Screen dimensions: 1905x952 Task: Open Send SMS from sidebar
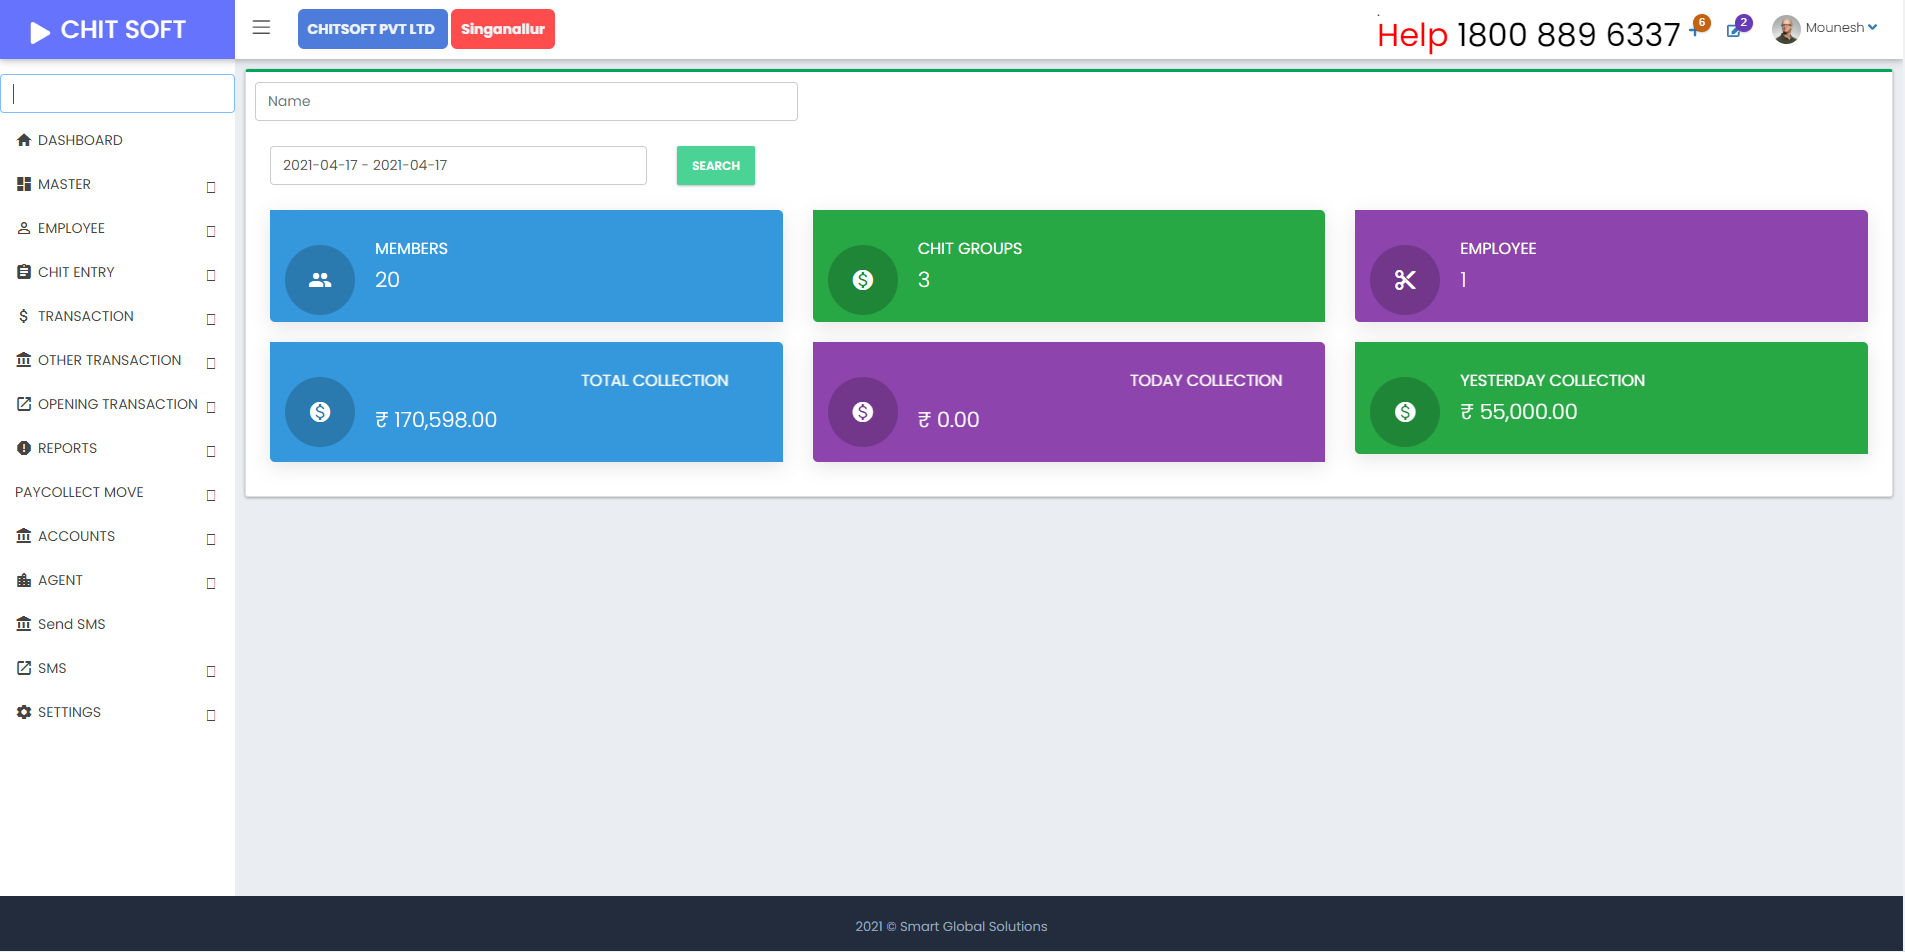click(71, 625)
